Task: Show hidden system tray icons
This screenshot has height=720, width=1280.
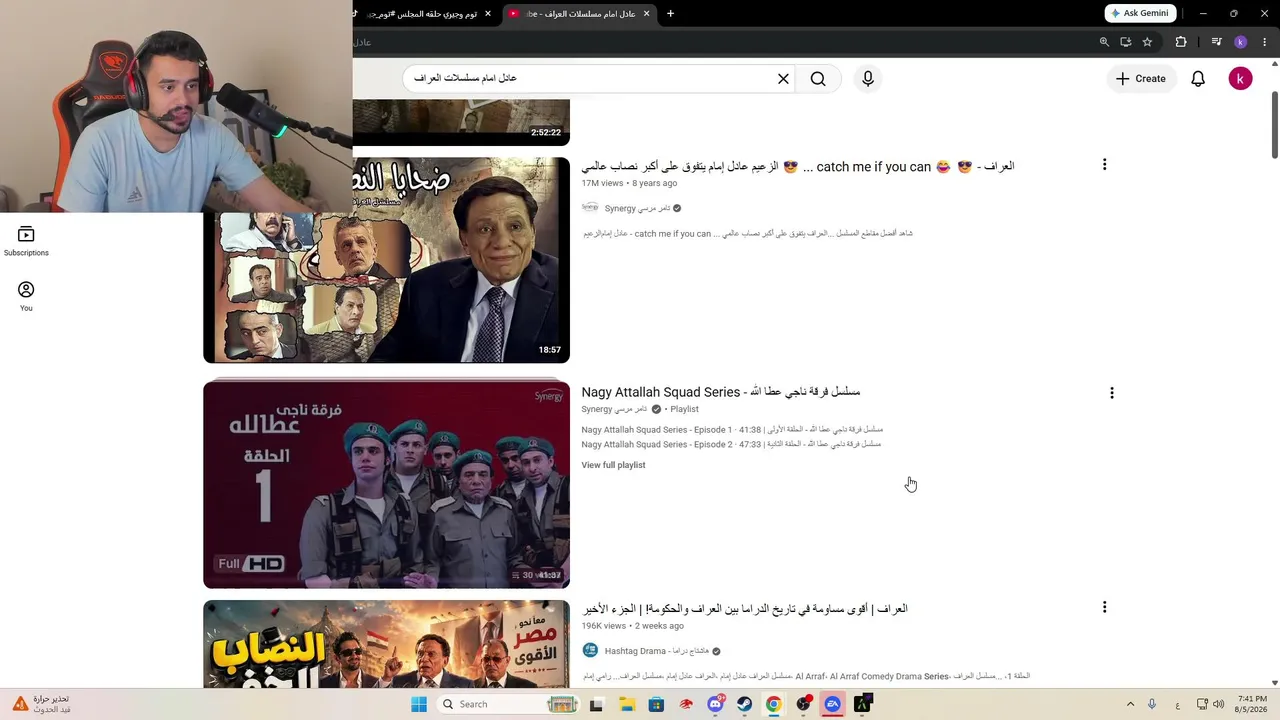Action: [1130, 704]
